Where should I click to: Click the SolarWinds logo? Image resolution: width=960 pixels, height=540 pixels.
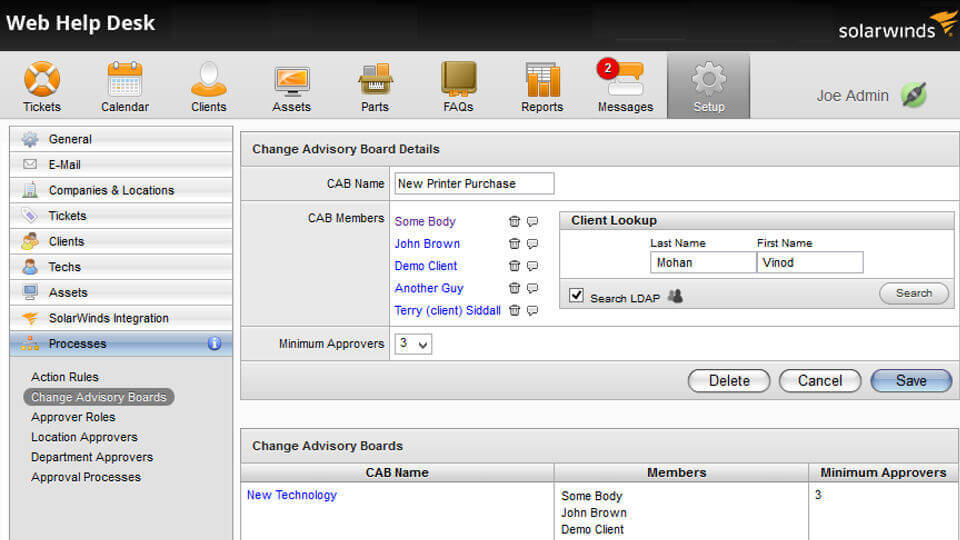(x=897, y=25)
